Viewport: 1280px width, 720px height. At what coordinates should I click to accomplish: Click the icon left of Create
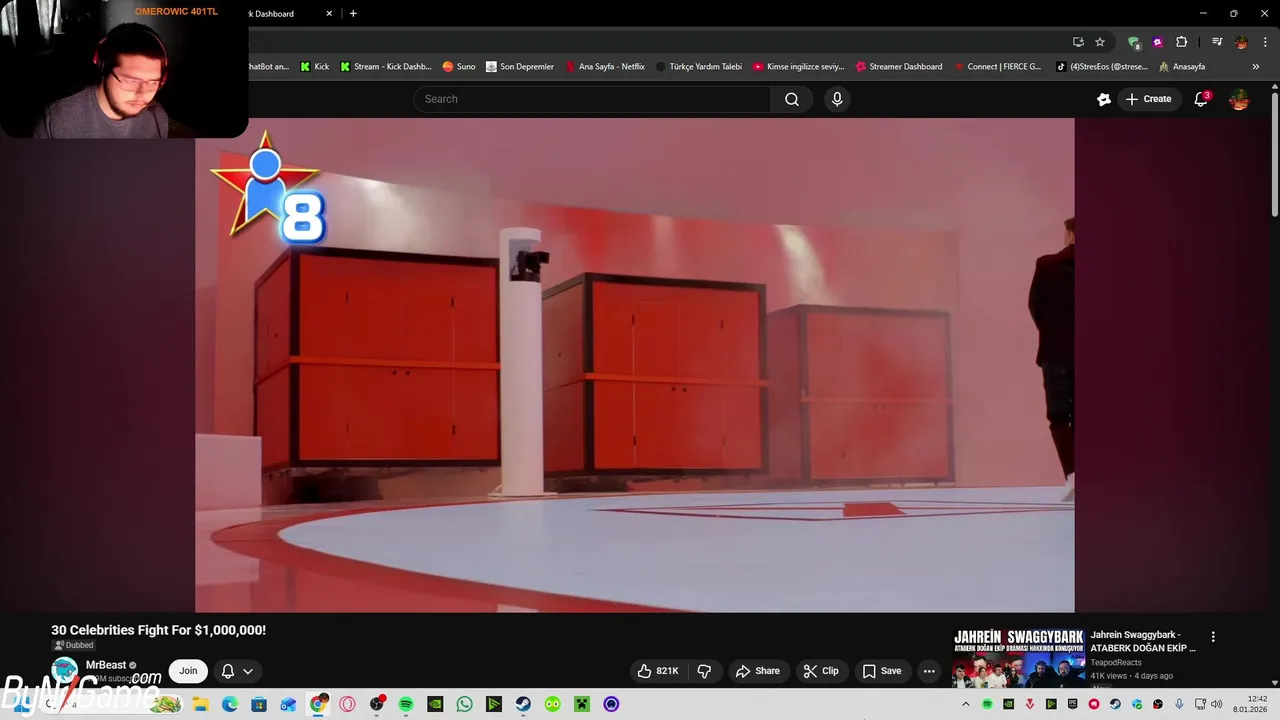(x=1104, y=99)
